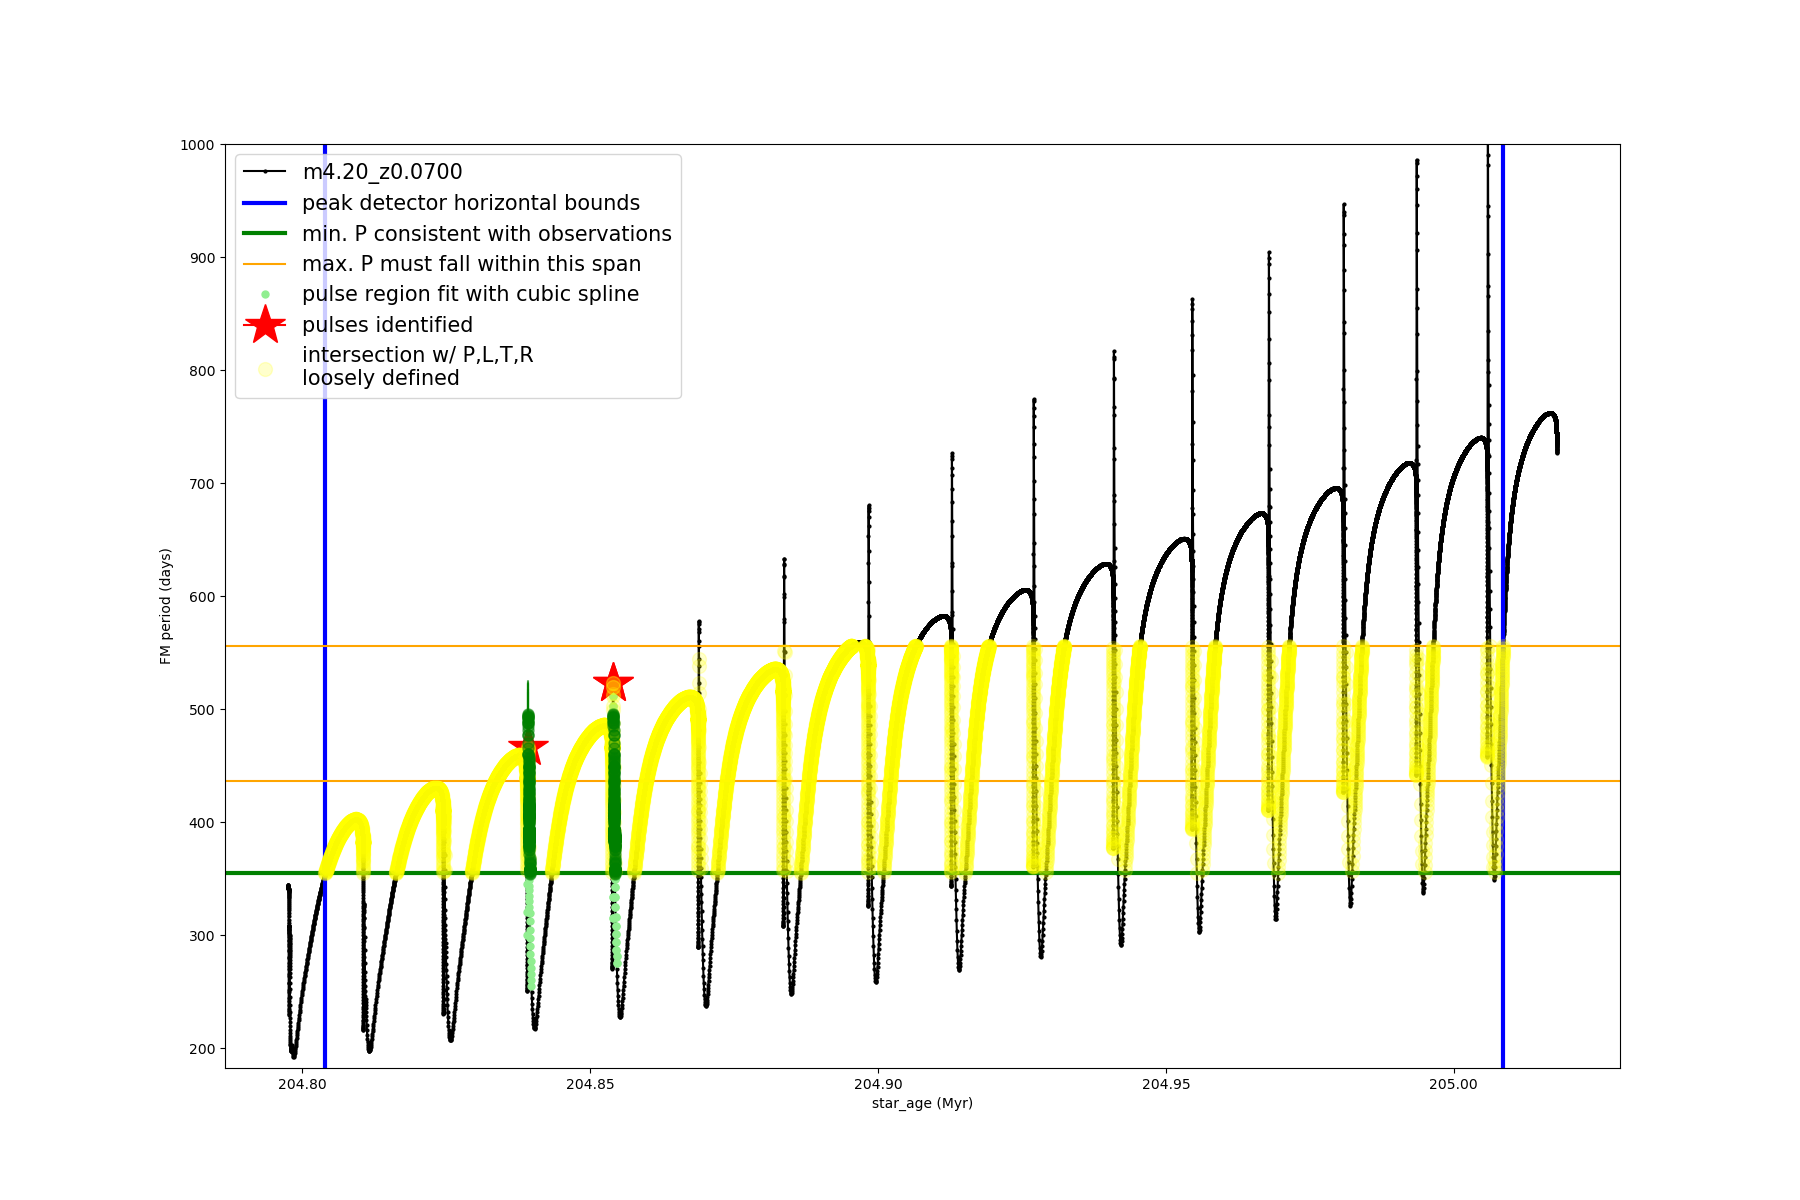Image resolution: width=1800 pixels, height=1200 pixels.
Task: Click the partially hidden red star near 470 days
Action: click(540, 747)
